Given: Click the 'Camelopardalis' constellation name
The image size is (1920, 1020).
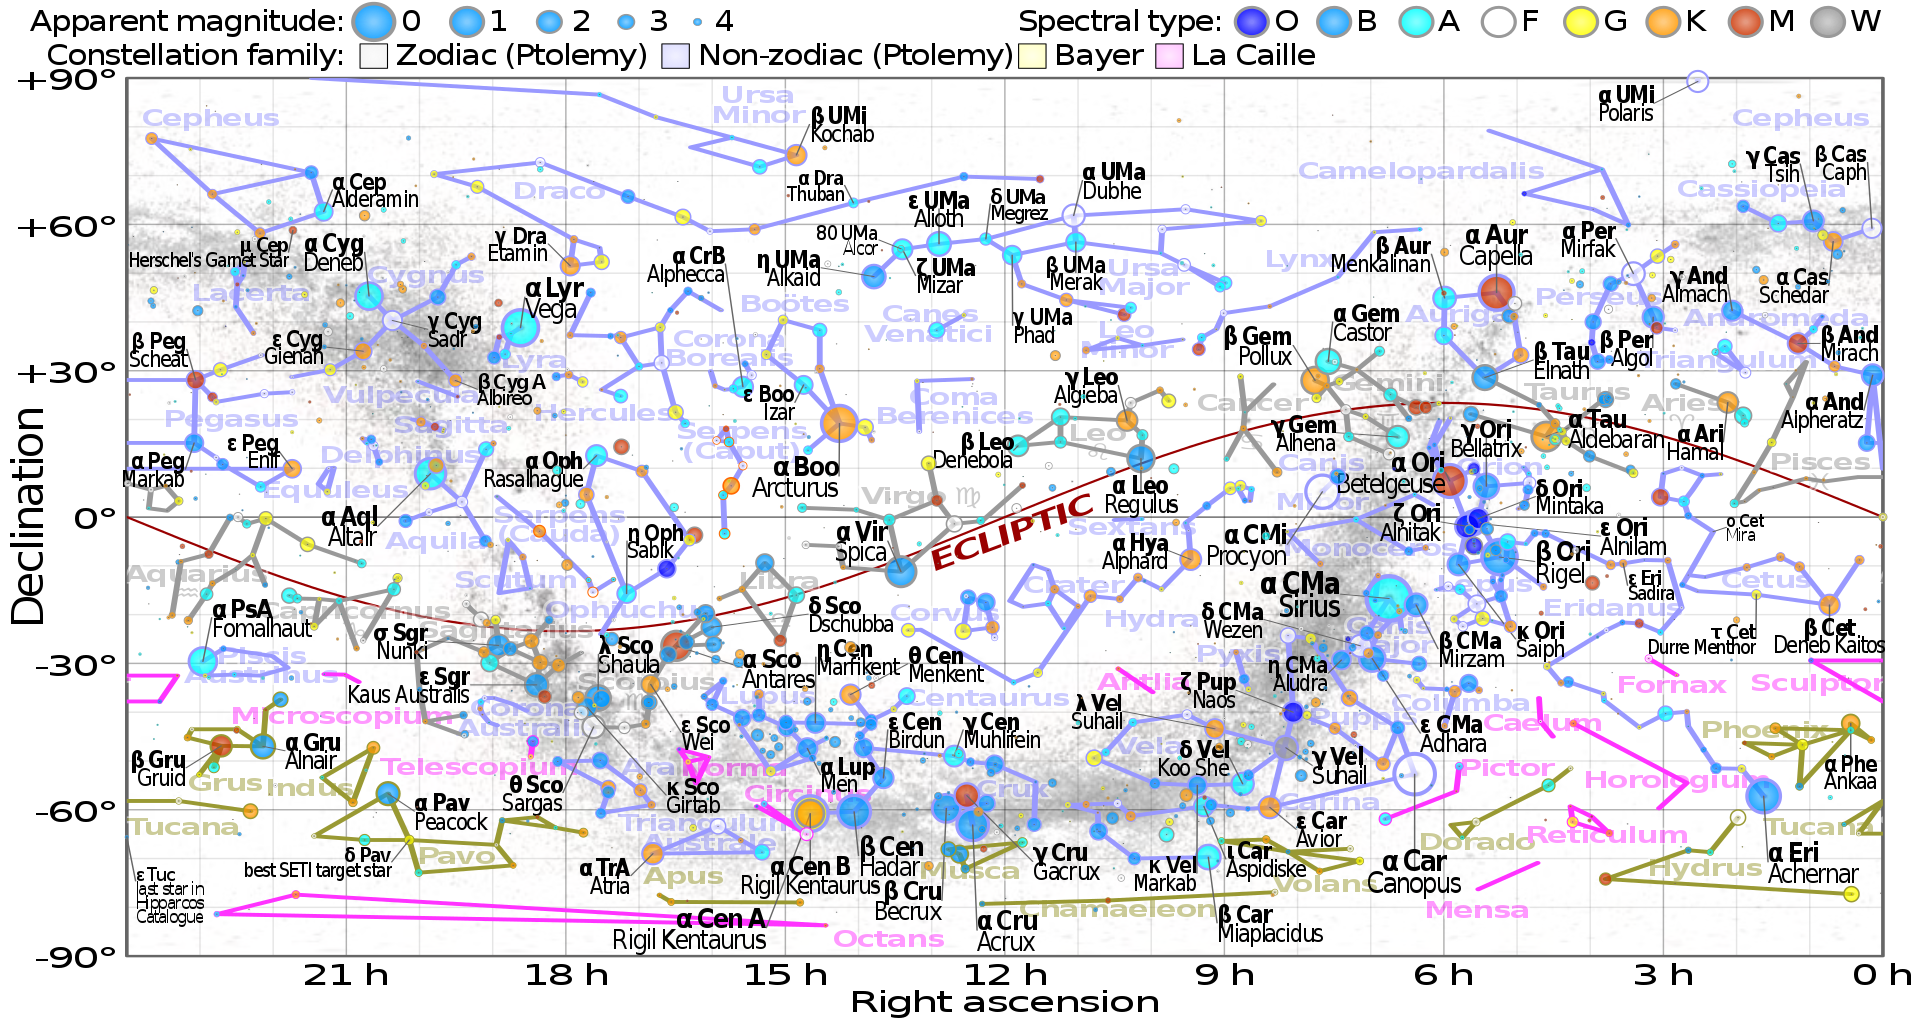Looking at the screenshot, I should [1421, 172].
